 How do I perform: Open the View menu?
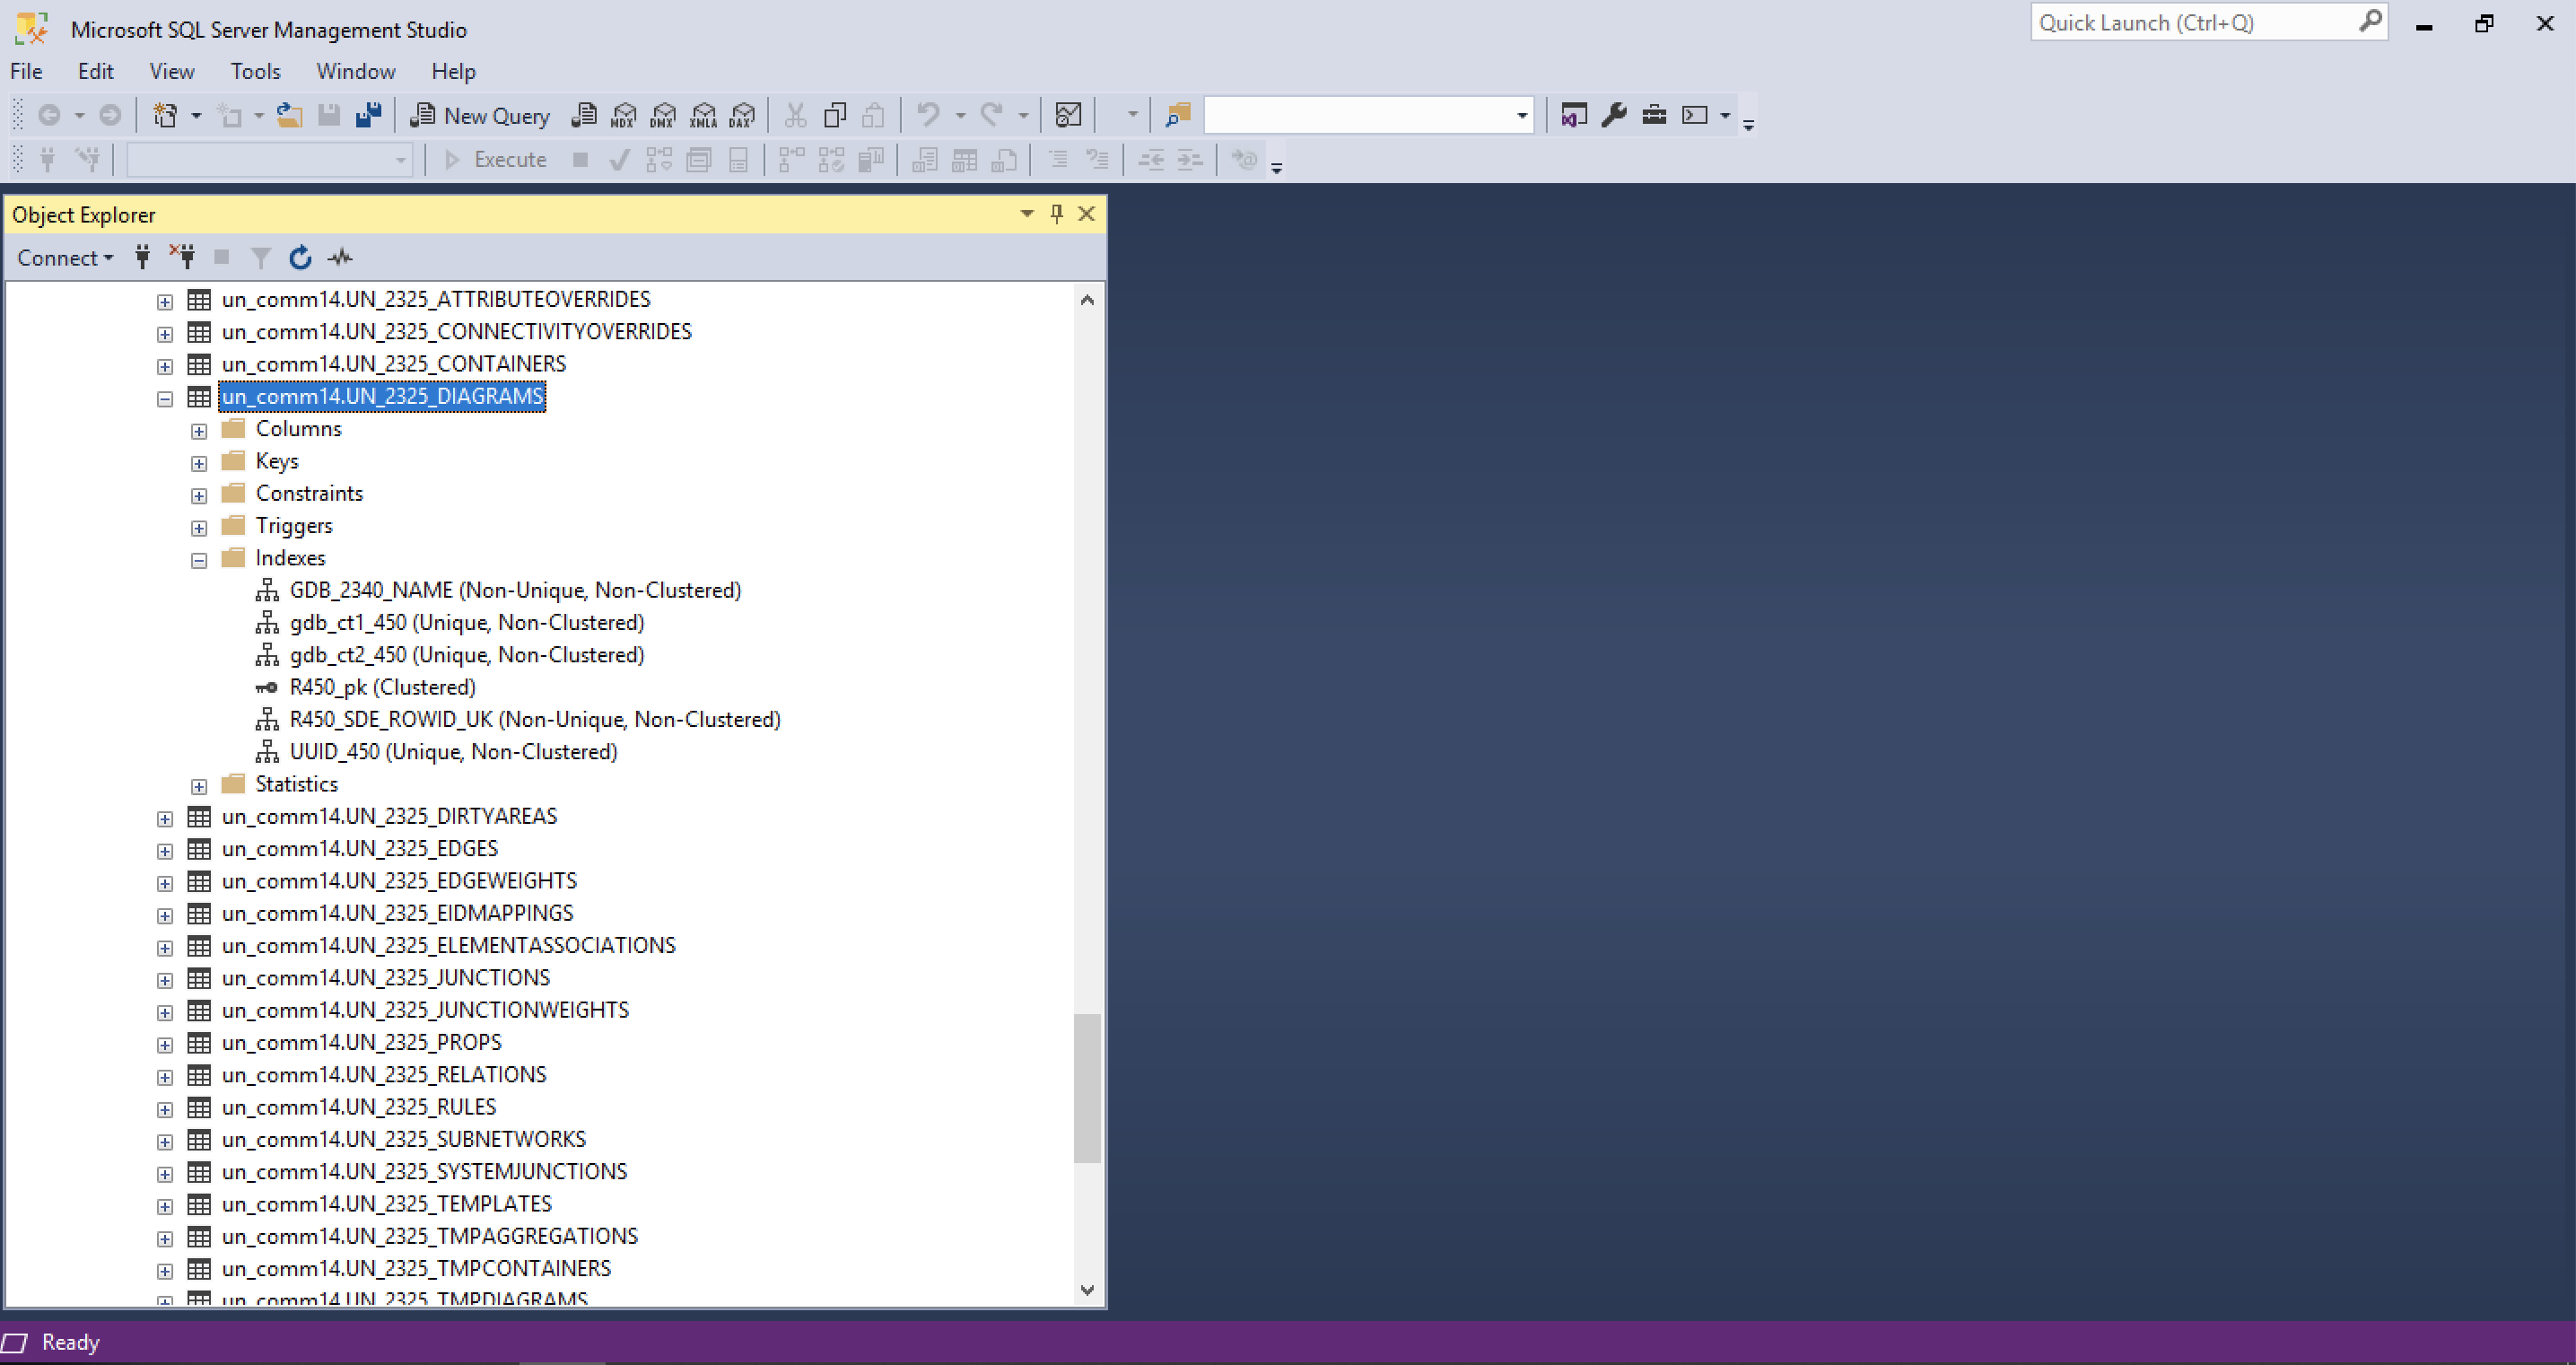point(171,72)
